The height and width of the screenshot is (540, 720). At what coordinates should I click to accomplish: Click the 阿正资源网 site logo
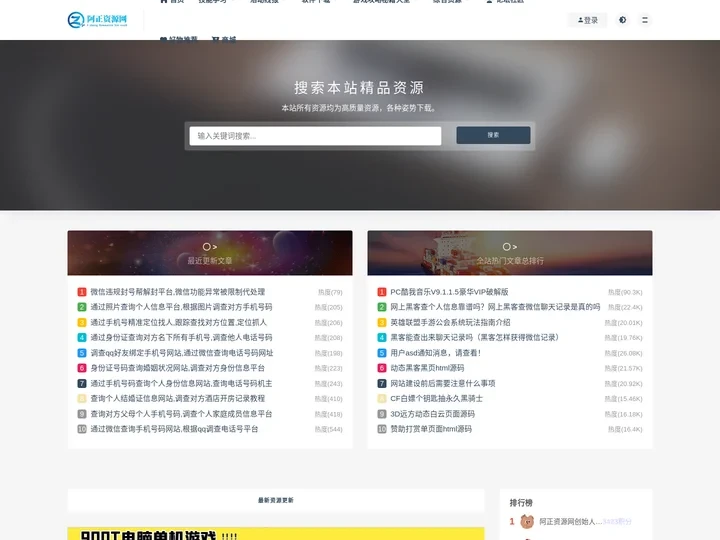tap(97, 20)
